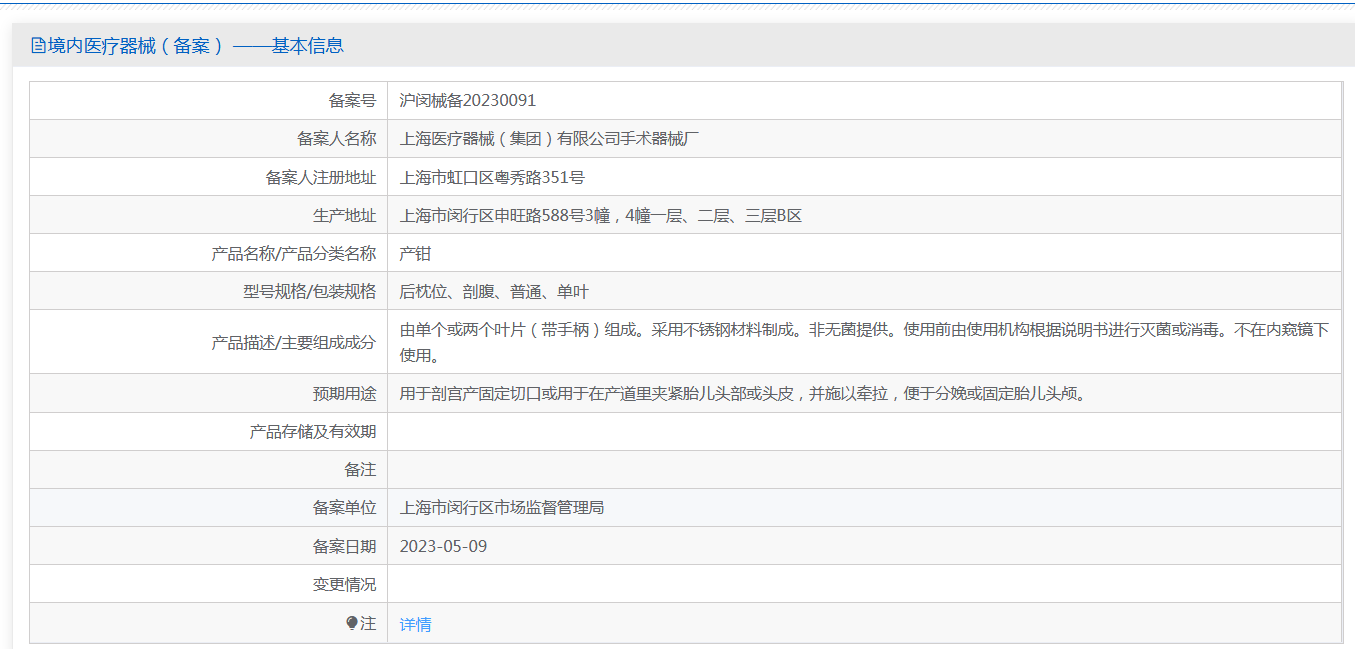The width and height of the screenshot is (1355, 649).
Task: Click the 生产地址 label
Action: click(344, 215)
